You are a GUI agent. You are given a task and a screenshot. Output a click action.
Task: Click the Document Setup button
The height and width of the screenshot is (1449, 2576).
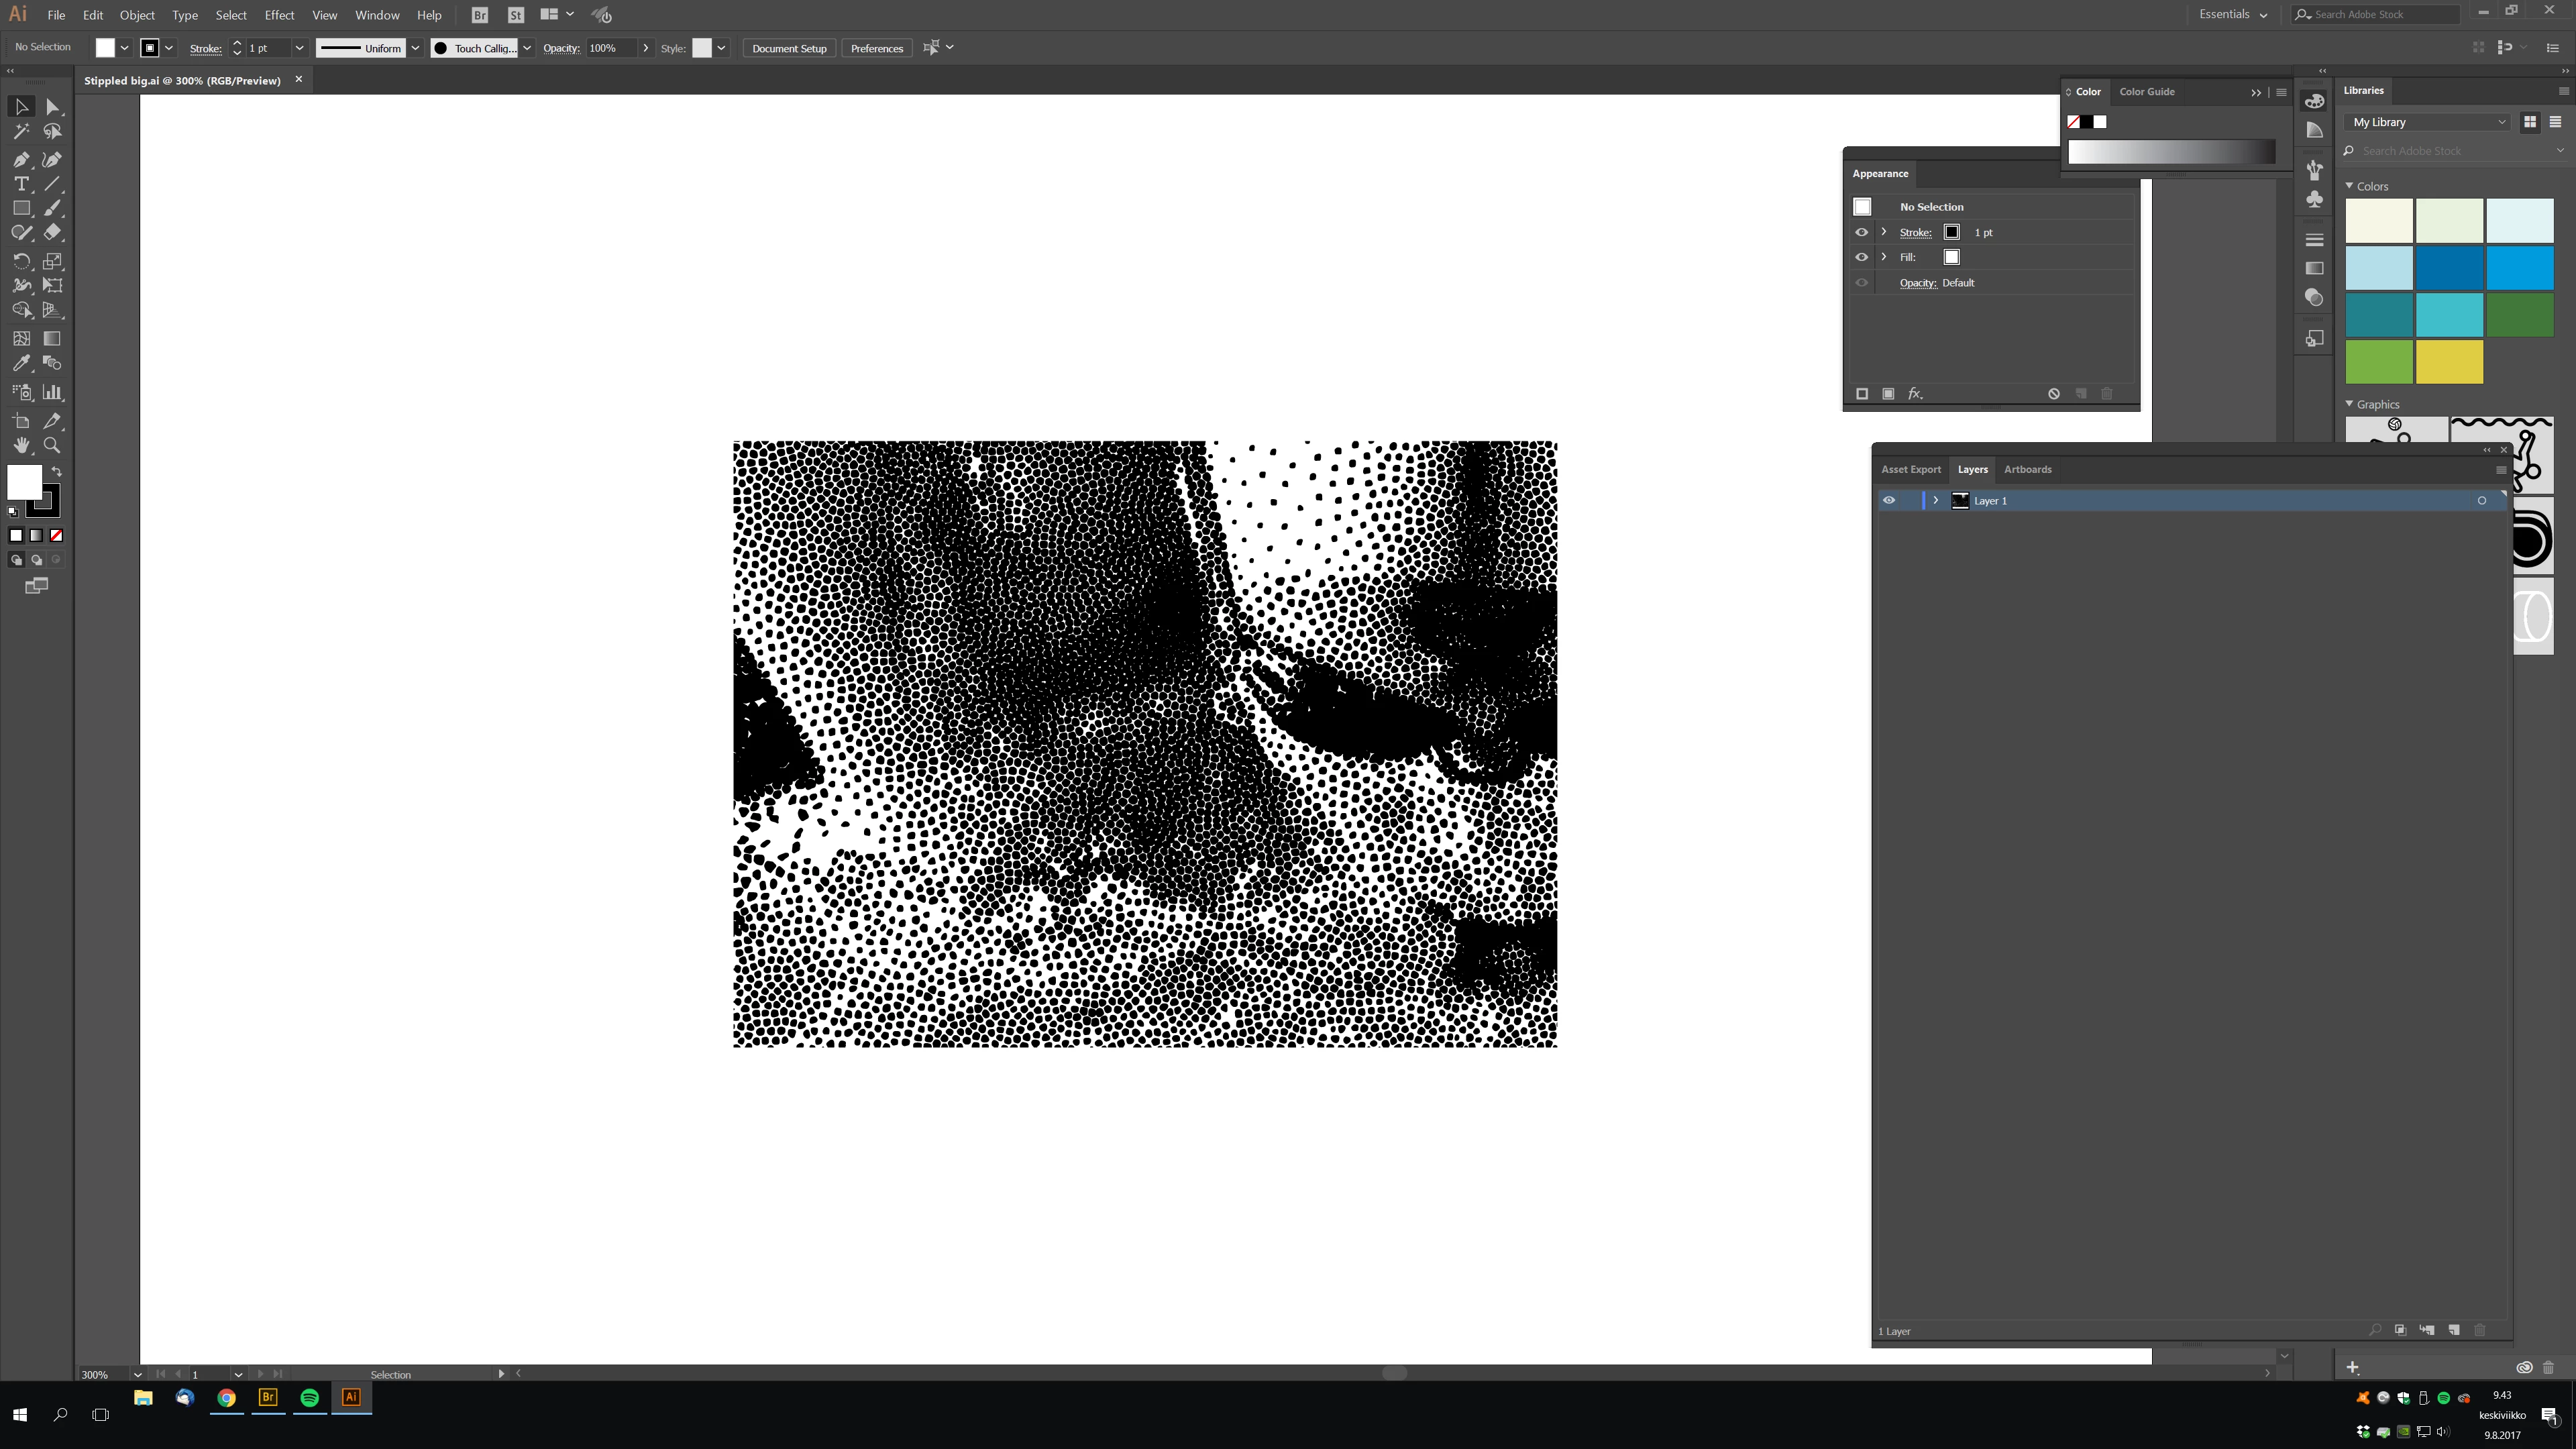[x=789, y=48]
